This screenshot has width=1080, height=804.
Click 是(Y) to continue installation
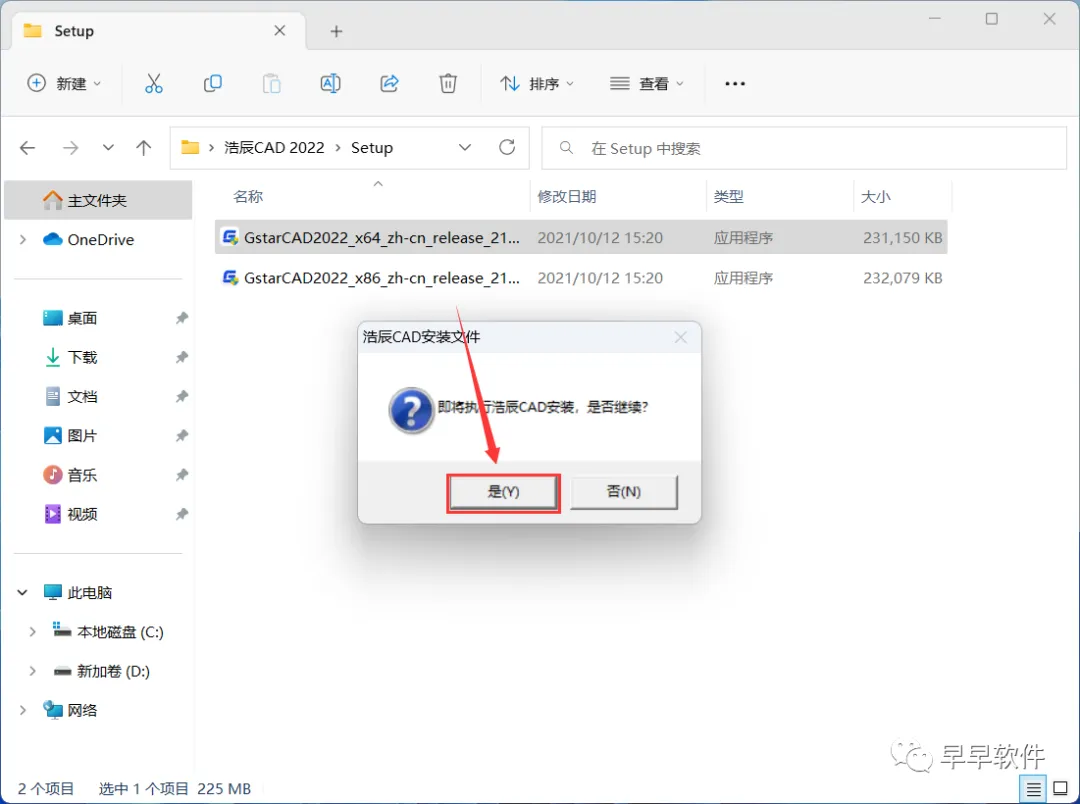[x=503, y=492]
